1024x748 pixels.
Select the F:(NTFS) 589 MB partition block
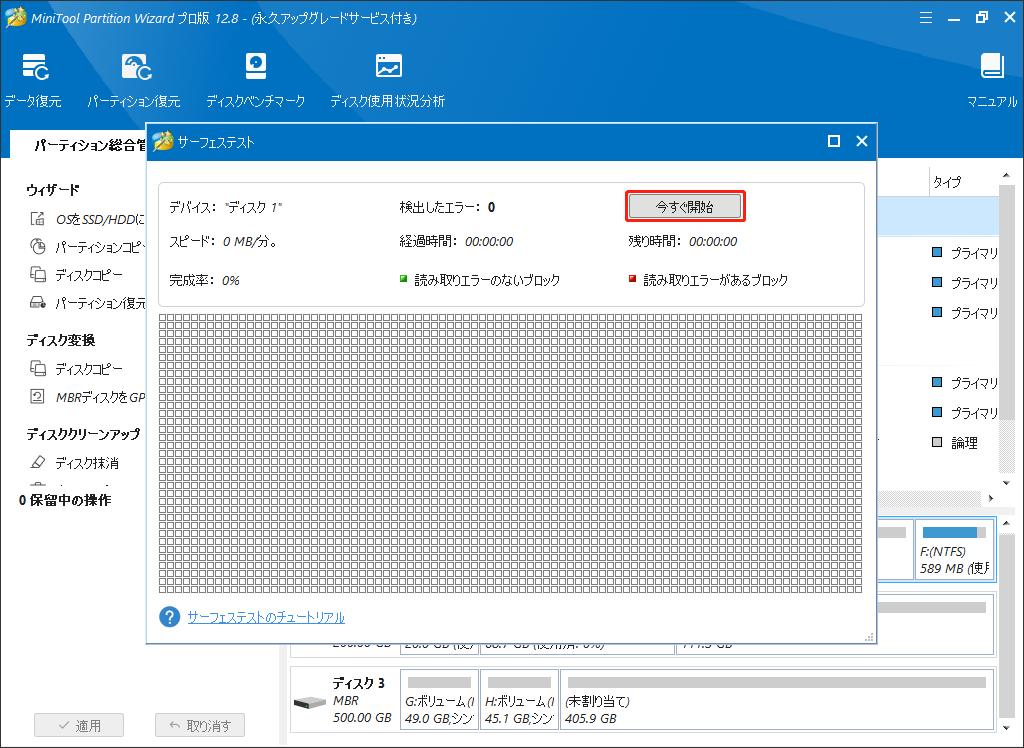[954, 550]
